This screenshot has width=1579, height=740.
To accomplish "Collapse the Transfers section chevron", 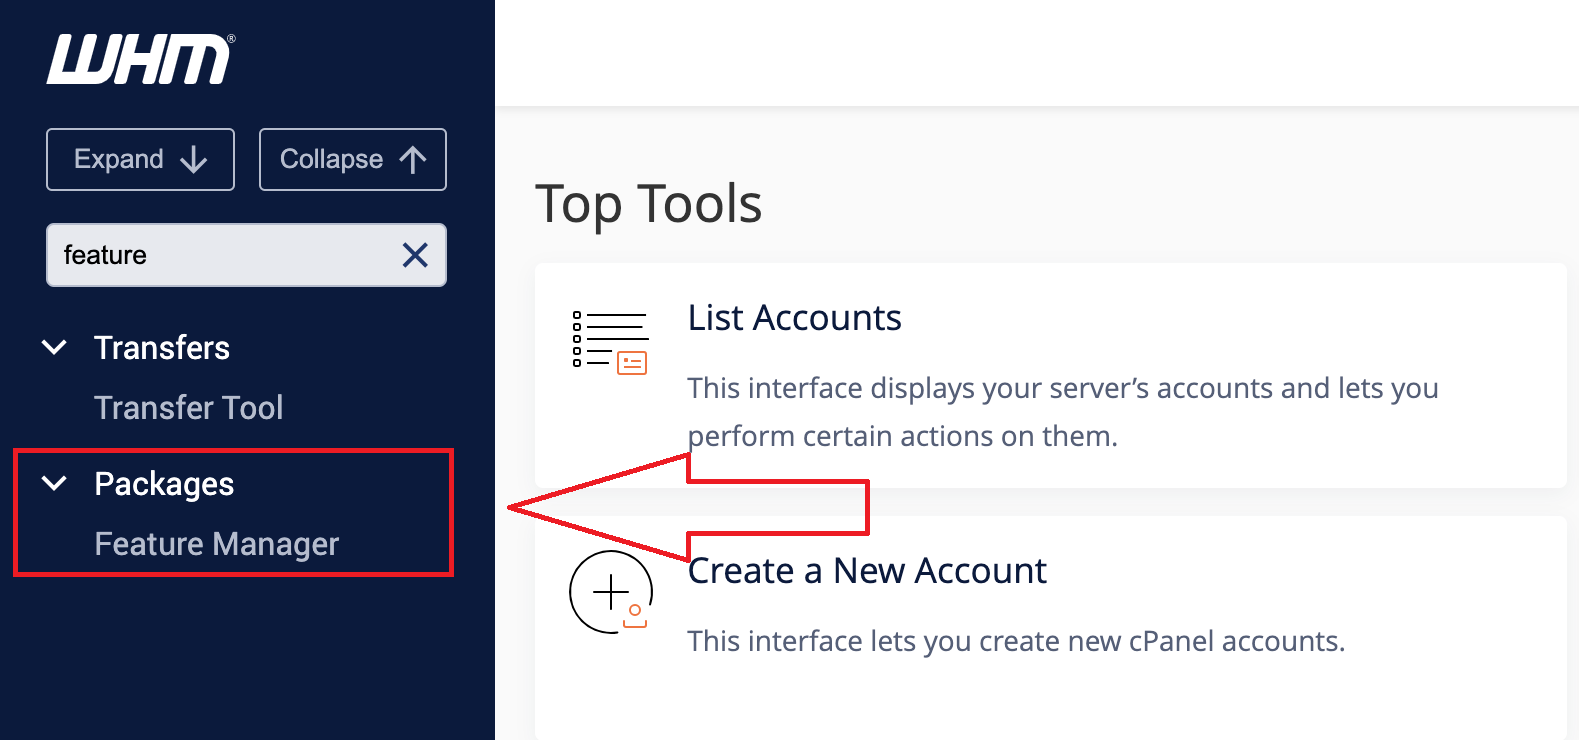I will pos(54,347).
